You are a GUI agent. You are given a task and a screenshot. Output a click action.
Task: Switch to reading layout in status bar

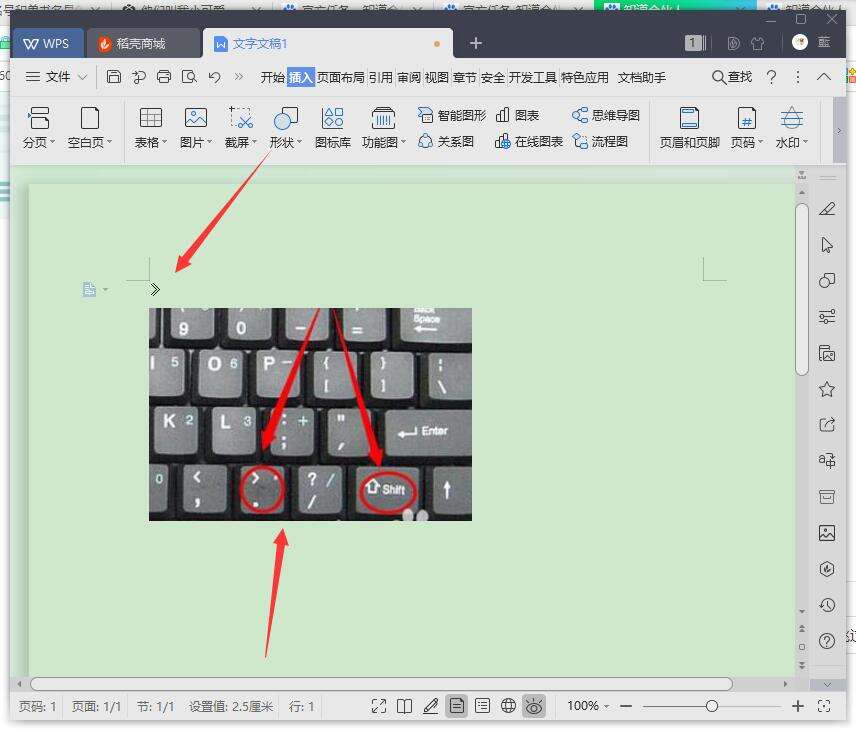[x=405, y=706]
